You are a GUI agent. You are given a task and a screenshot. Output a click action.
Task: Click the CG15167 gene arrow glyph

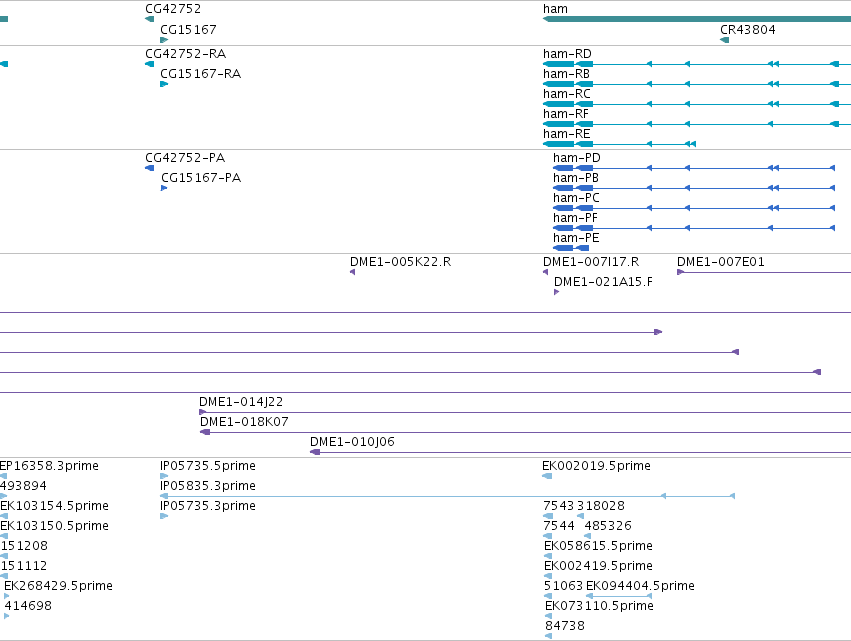pos(164,40)
